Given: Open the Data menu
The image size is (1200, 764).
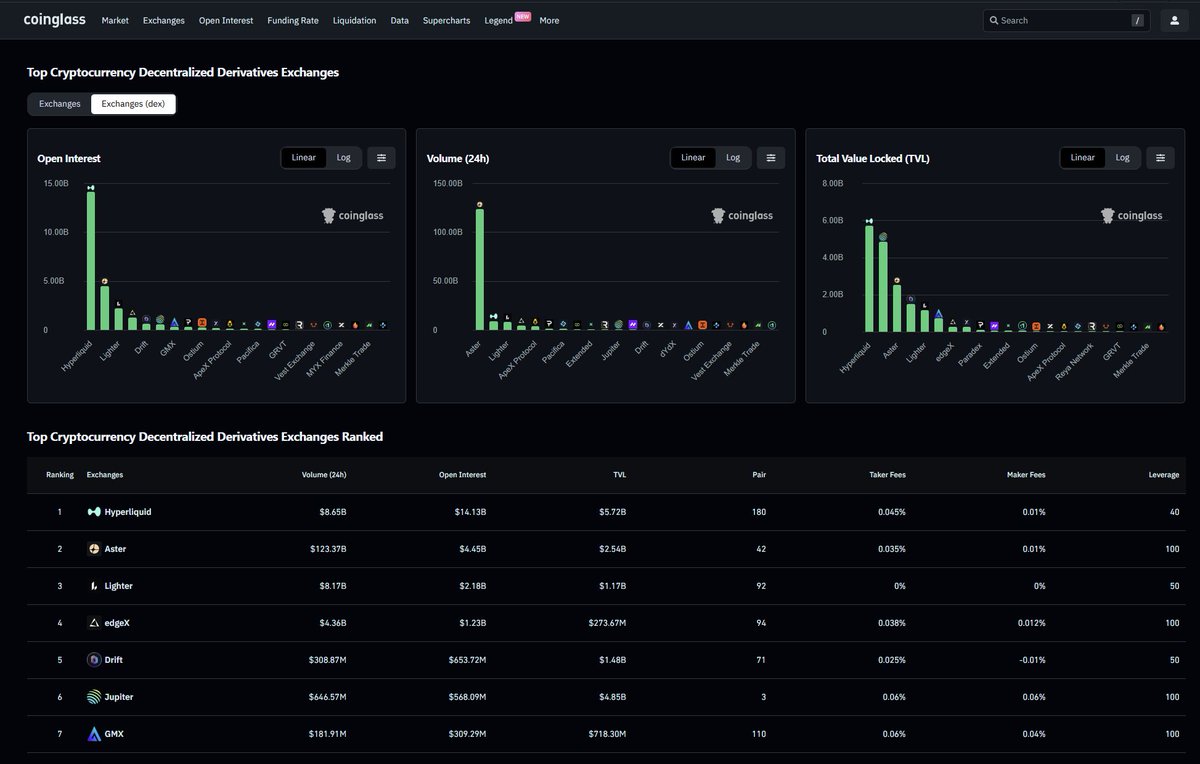Looking at the screenshot, I should coord(400,20).
